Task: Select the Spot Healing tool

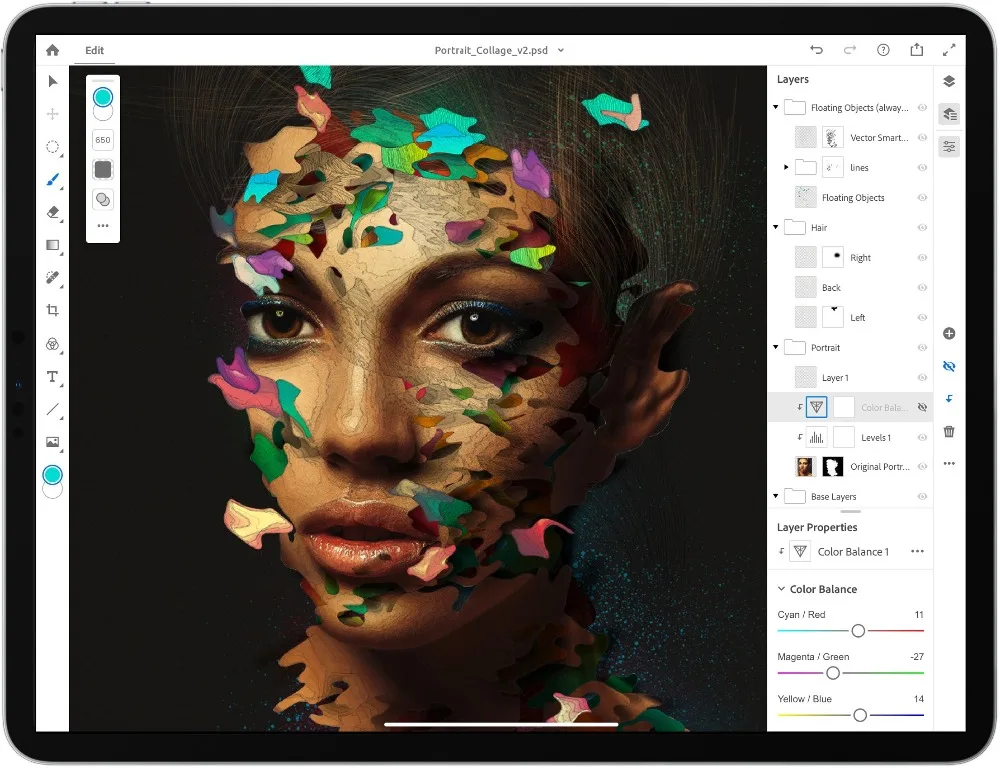Action: 53,277
